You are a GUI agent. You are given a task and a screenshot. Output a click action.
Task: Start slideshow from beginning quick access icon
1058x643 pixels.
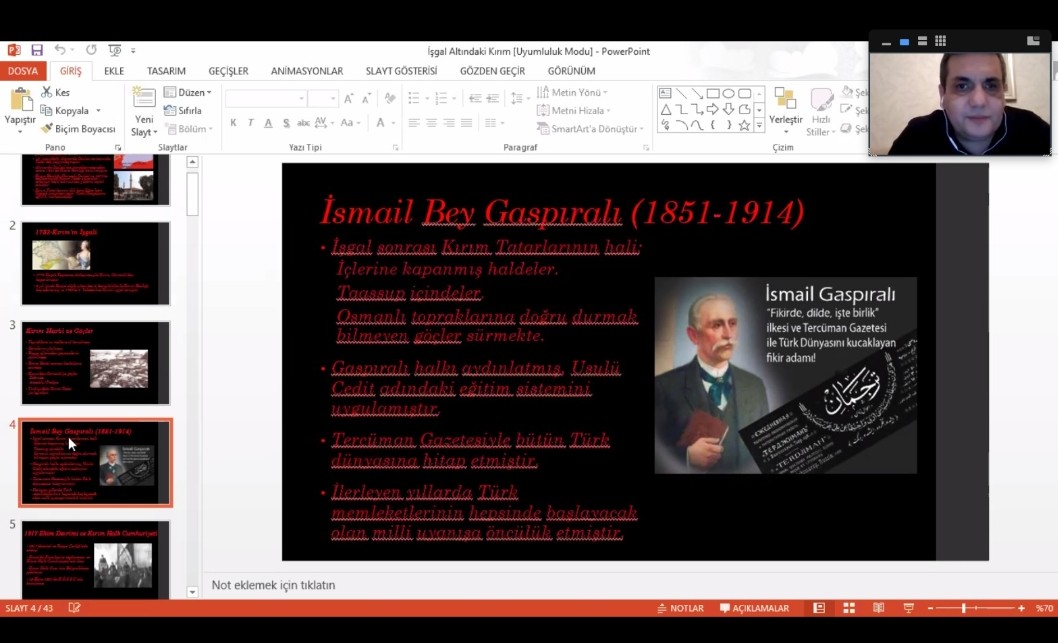(x=115, y=50)
